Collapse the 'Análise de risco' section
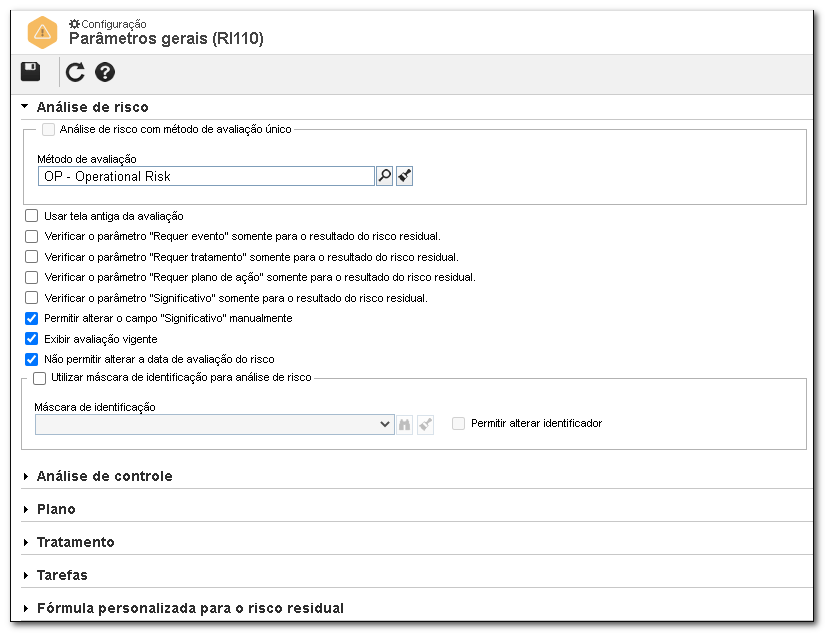 25,107
